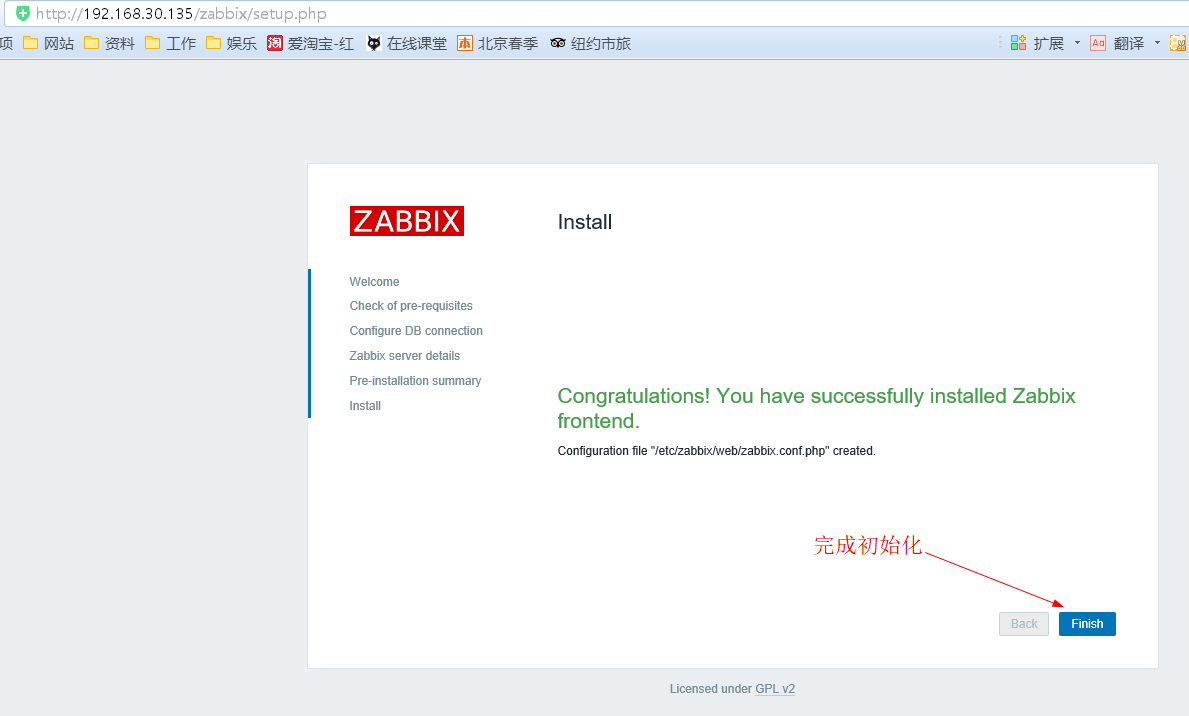Select Pre-installation summary step
Image resolution: width=1189 pixels, height=716 pixels.
[x=415, y=381]
